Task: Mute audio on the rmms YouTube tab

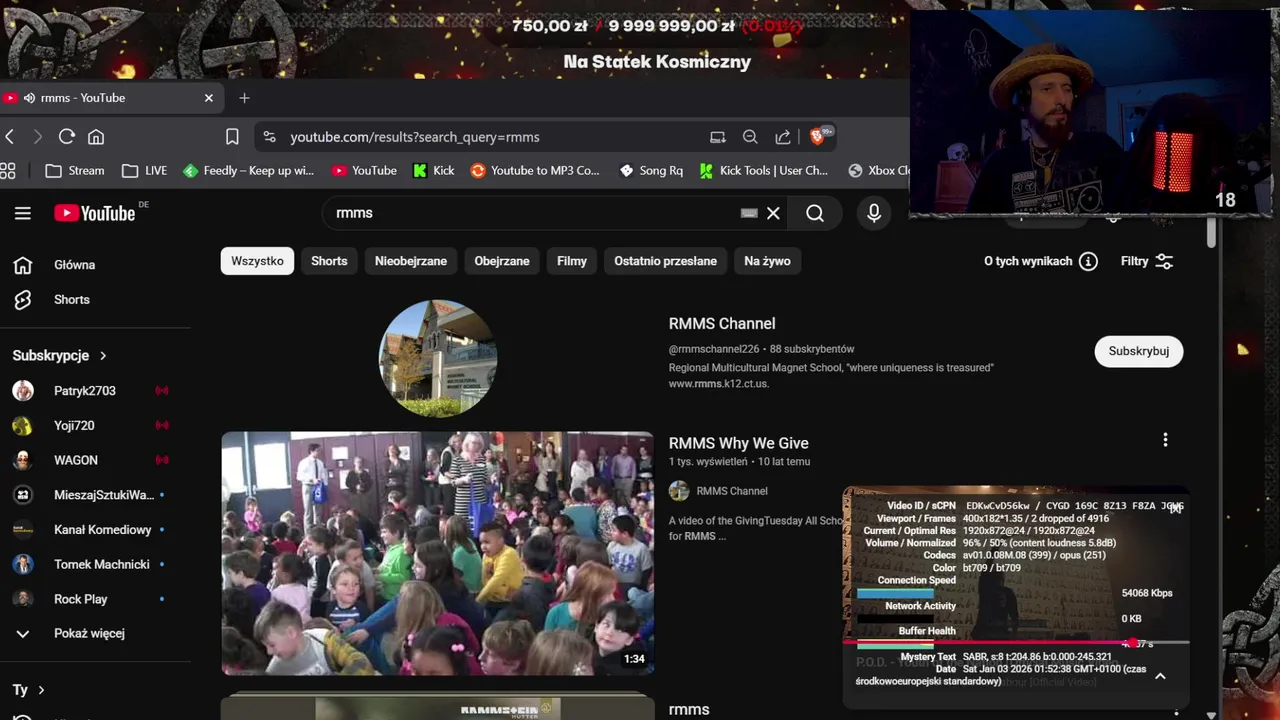Action: click(x=30, y=98)
